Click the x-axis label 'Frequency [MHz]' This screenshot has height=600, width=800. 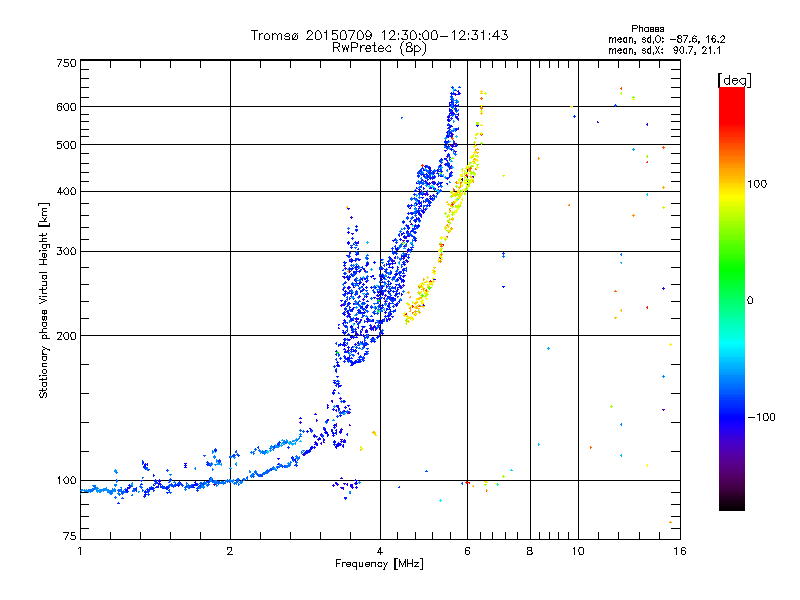pyautogui.click(x=379, y=564)
